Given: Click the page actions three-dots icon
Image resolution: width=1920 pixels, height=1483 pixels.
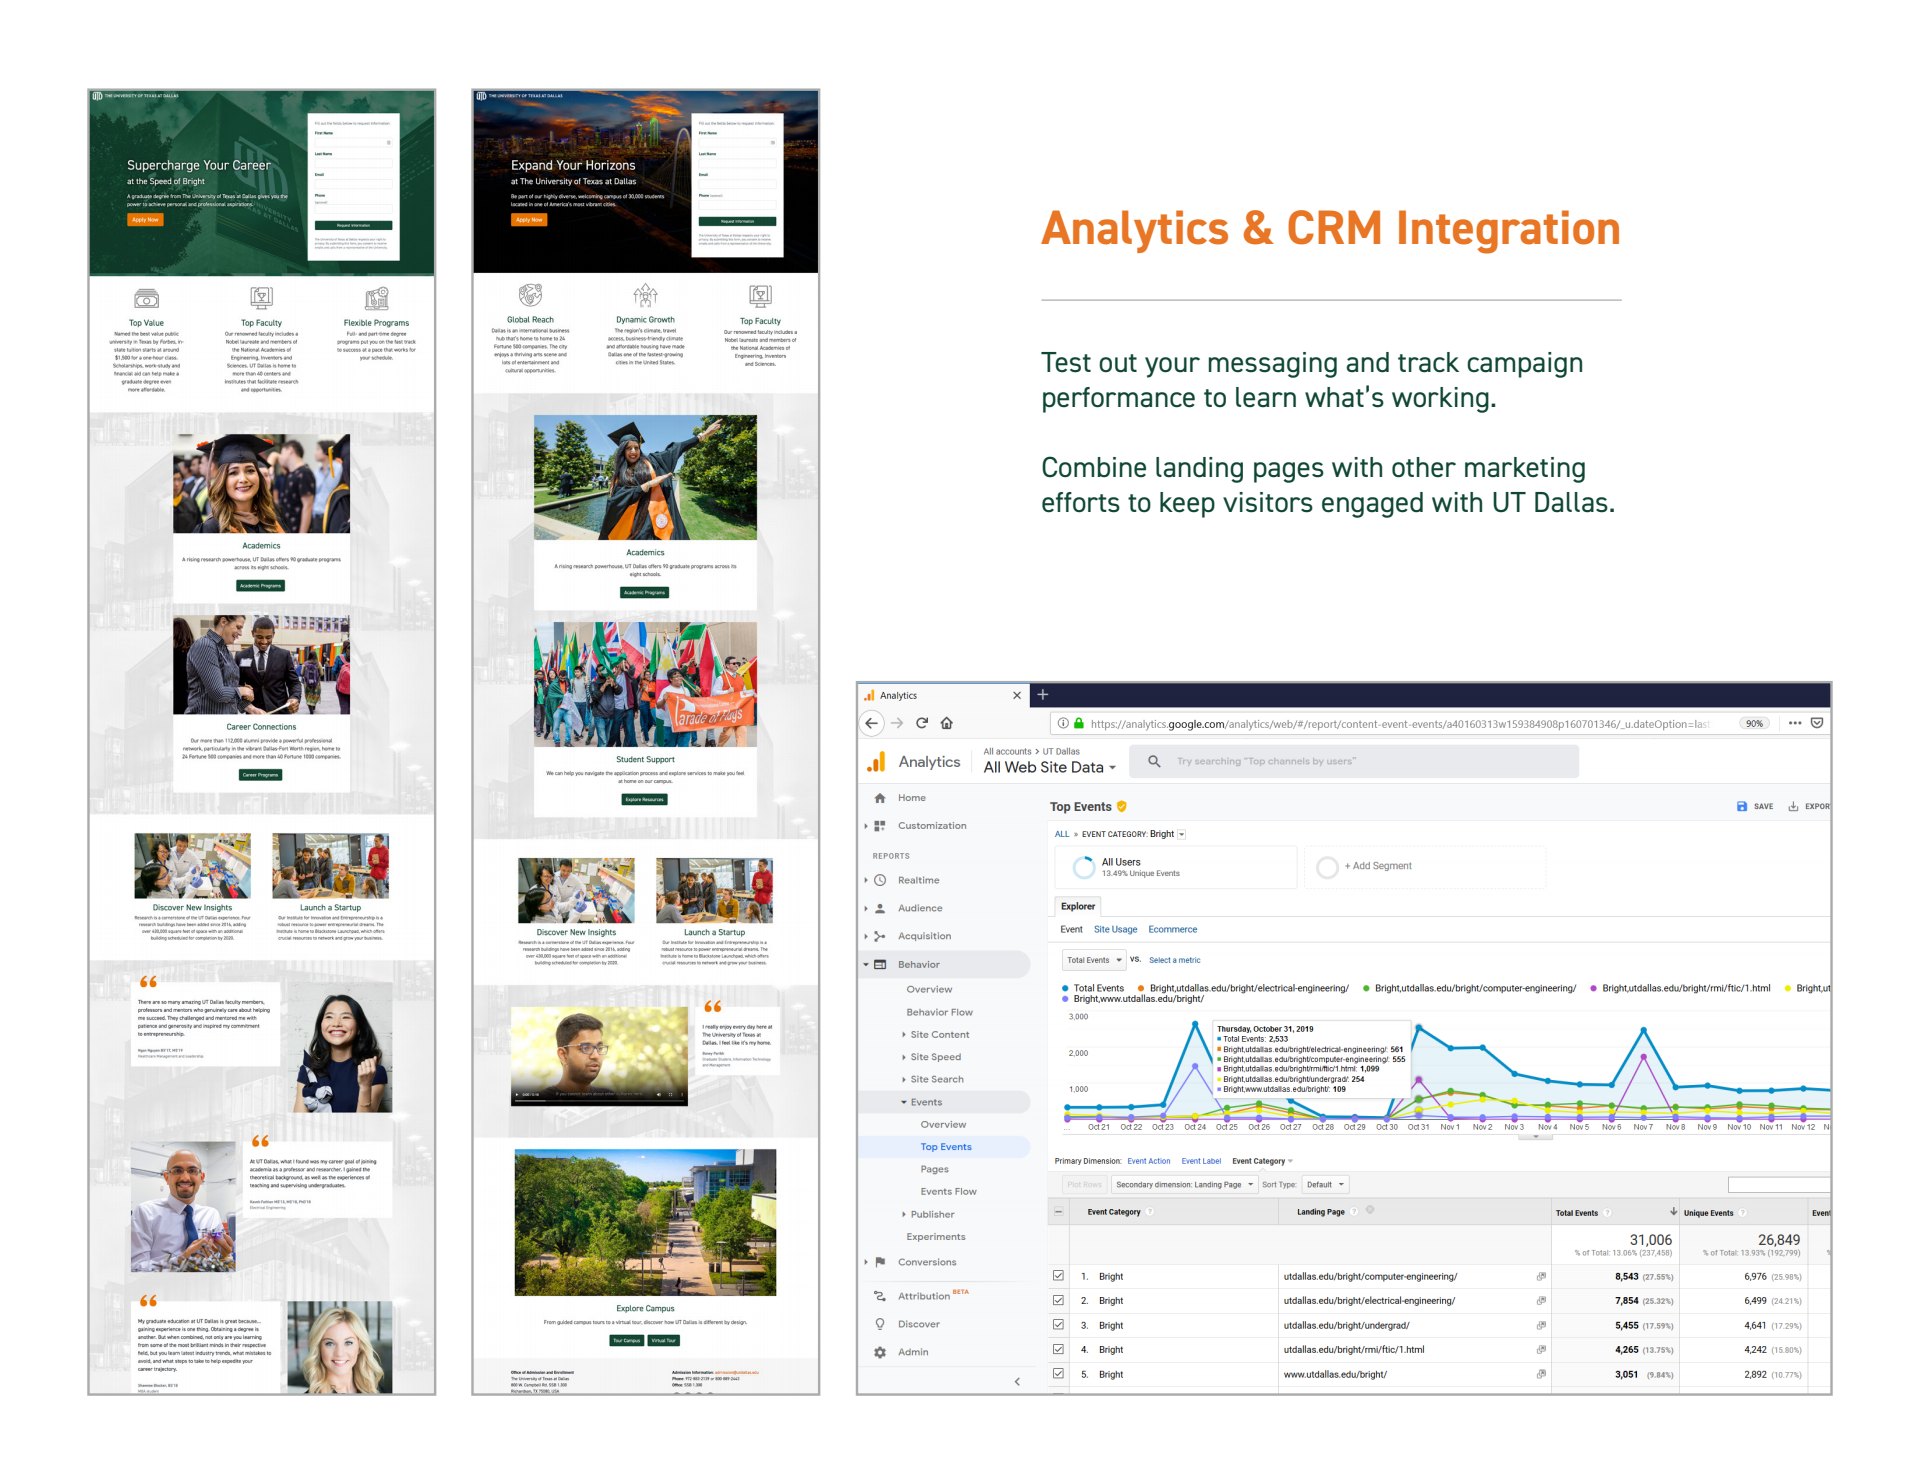Looking at the screenshot, I should tap(1795, 723).
